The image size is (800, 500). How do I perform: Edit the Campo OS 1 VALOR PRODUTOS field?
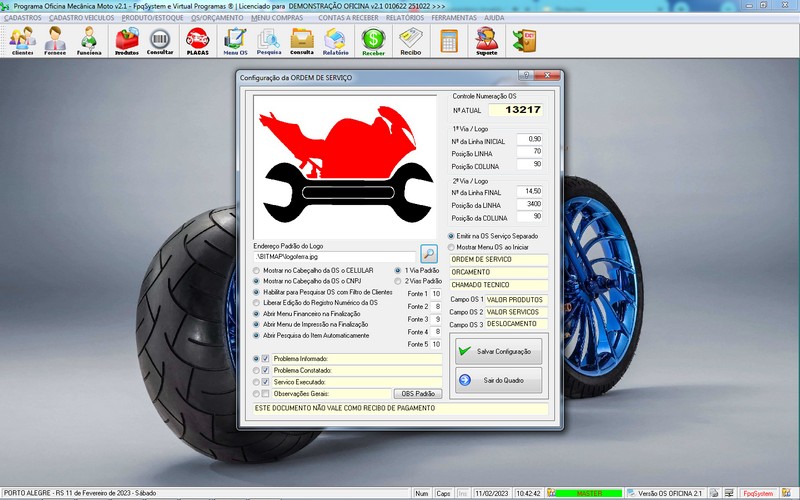click(x=516, y=300)
